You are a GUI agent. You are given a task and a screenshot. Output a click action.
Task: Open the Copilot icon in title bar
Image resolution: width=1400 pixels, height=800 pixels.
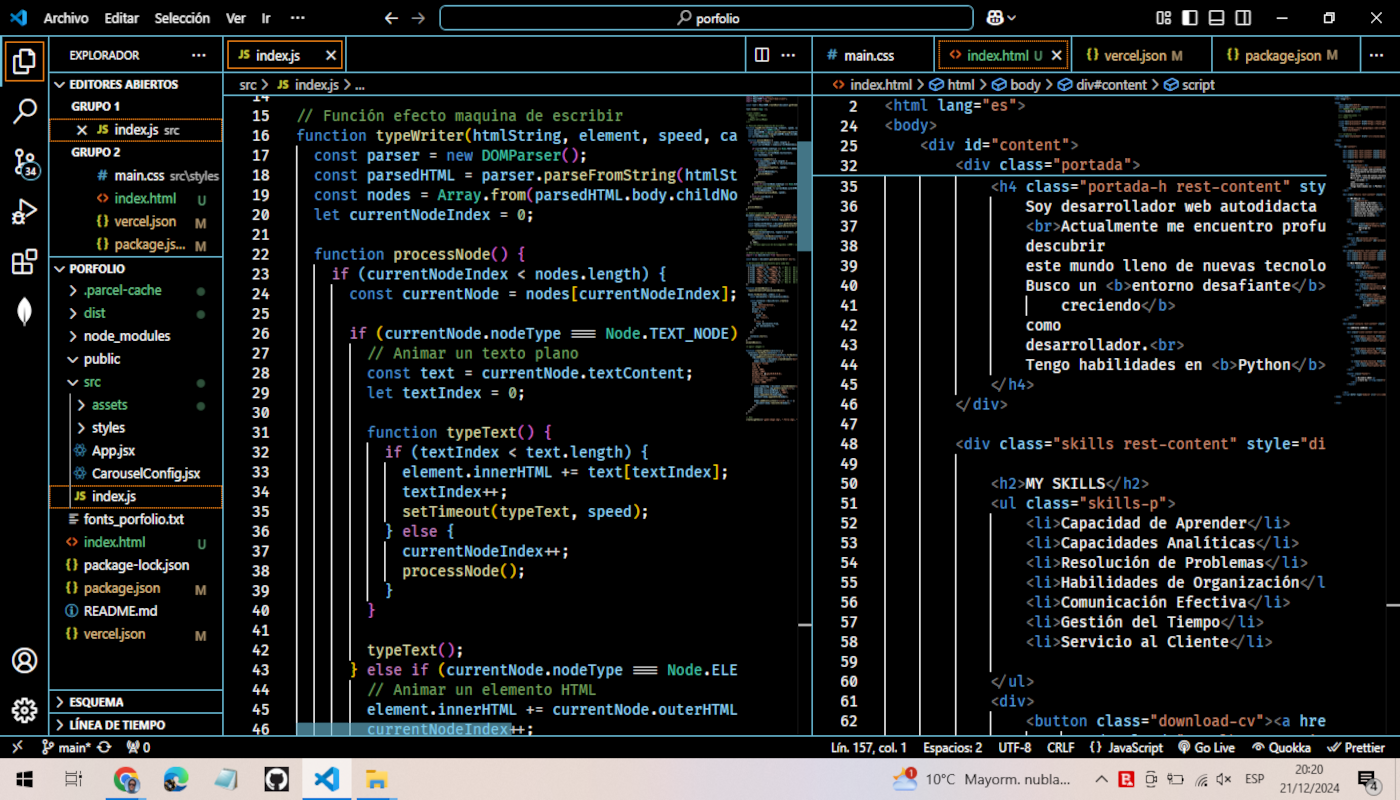coord(995,18)
